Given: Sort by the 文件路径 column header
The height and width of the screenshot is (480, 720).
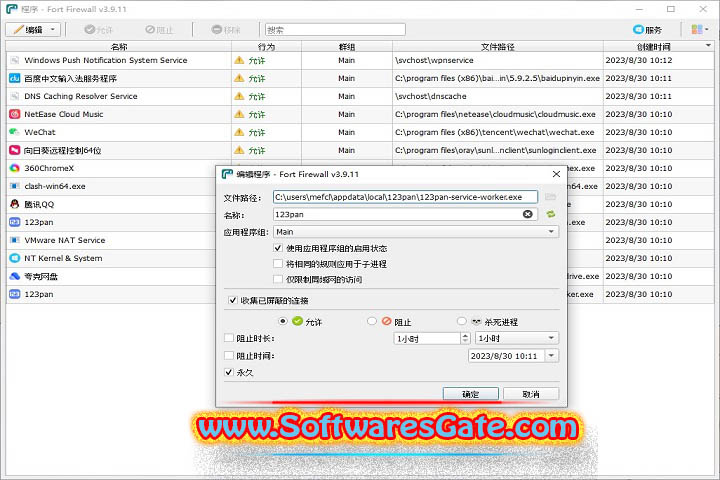Looking at the screenshot, I should click(x=498, y=47).
